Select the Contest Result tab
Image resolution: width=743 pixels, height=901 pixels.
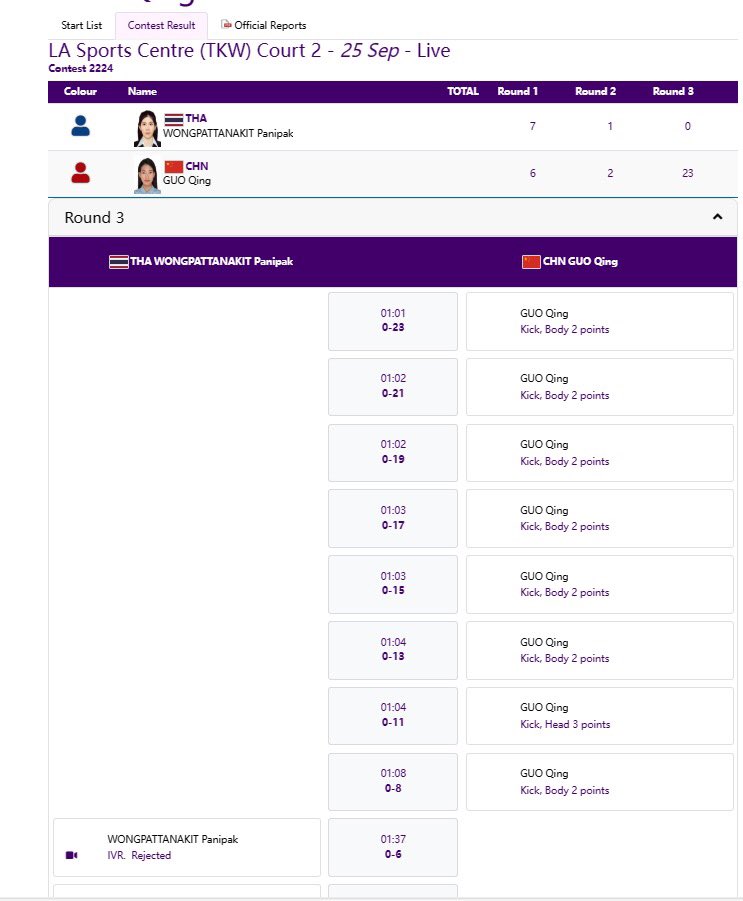click(161, 25)
